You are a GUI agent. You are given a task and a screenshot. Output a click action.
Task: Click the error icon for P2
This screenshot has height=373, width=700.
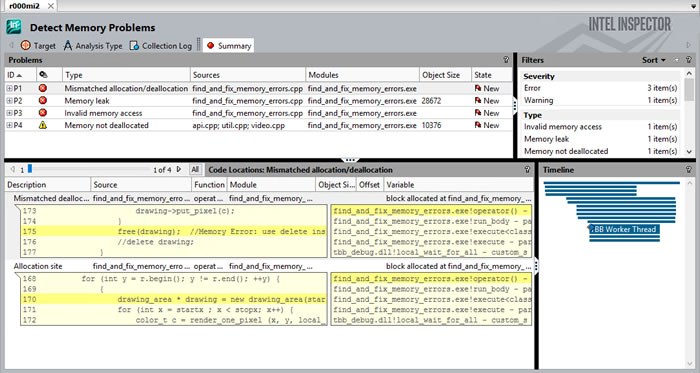(43, 101)
